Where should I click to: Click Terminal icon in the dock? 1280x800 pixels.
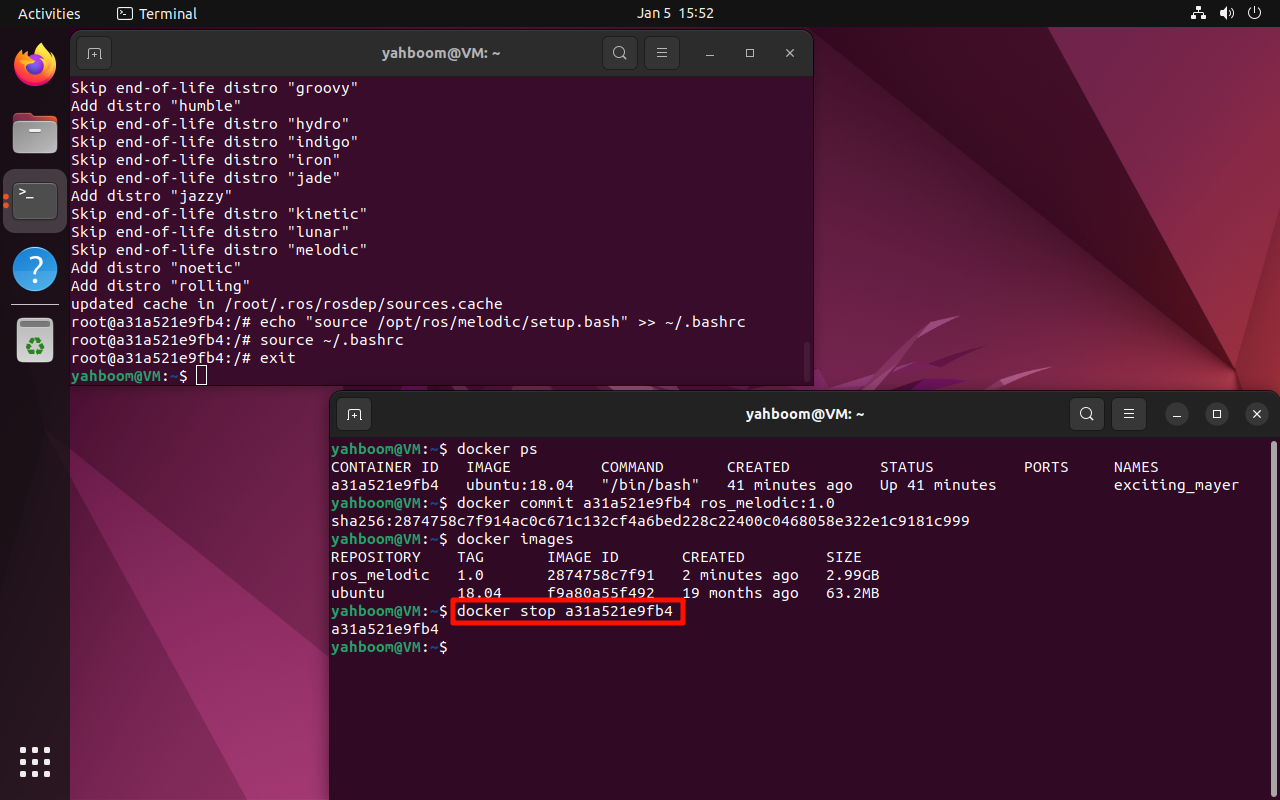(x=35, y=201)
